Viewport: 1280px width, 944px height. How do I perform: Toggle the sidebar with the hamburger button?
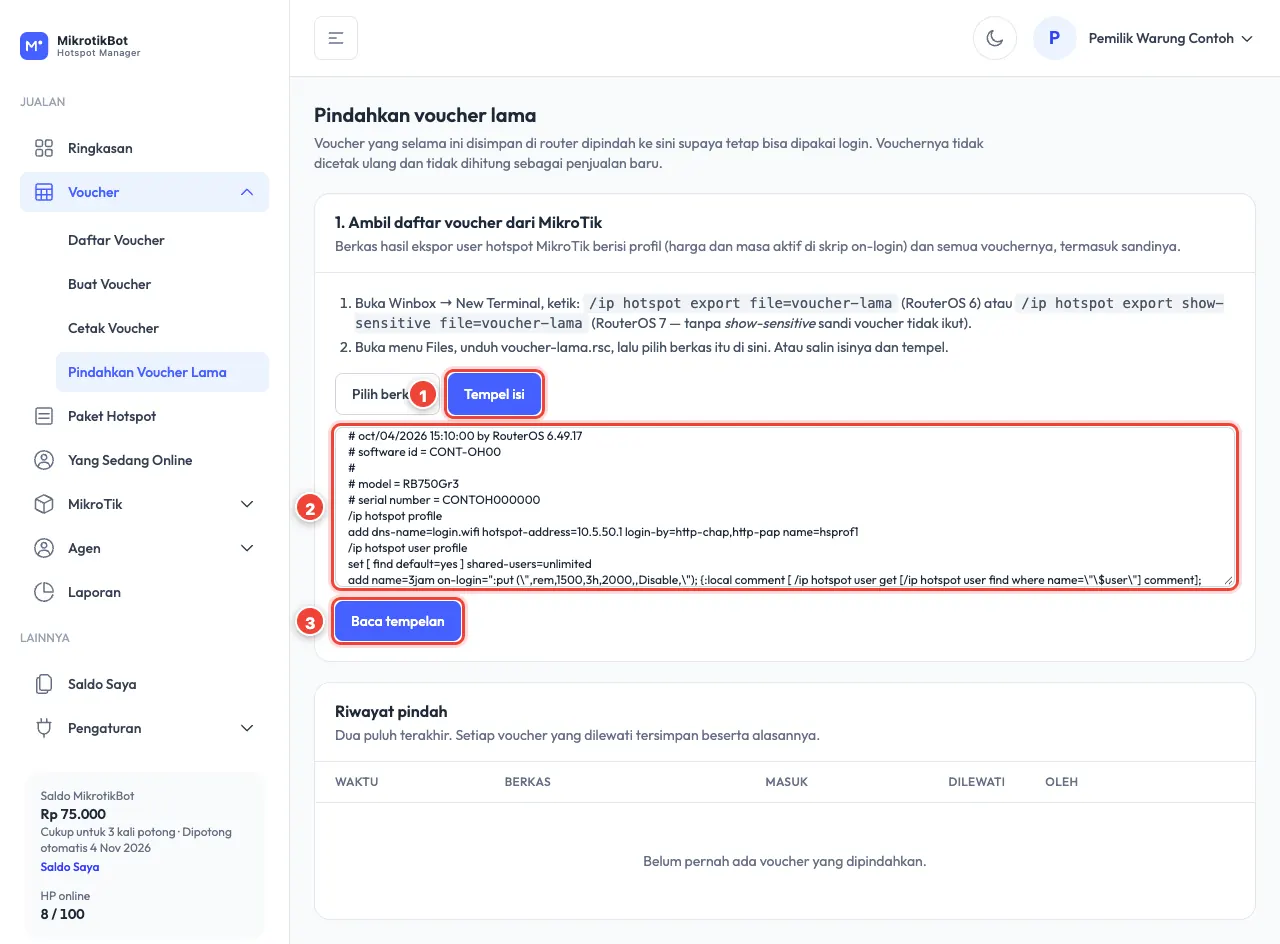336,38
